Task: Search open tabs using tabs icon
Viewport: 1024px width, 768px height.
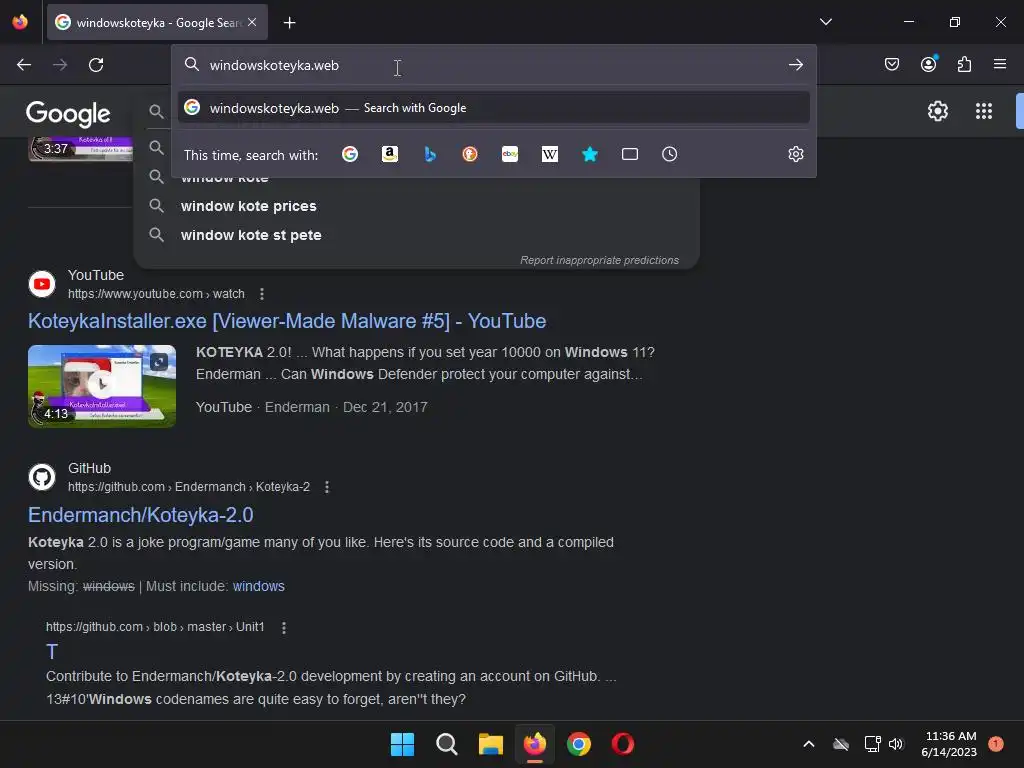Action: pos(630,154)
